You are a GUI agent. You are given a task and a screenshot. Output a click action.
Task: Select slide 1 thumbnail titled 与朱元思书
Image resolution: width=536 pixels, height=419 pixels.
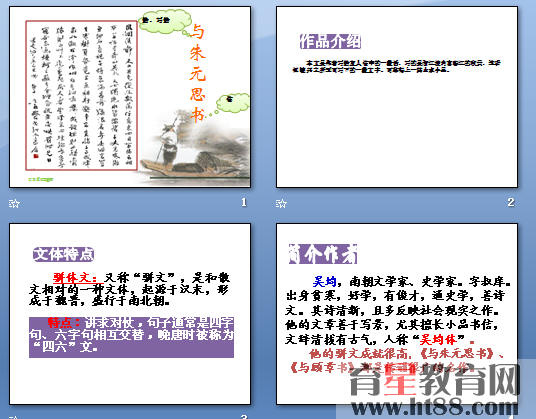click(x=130, y=97)
